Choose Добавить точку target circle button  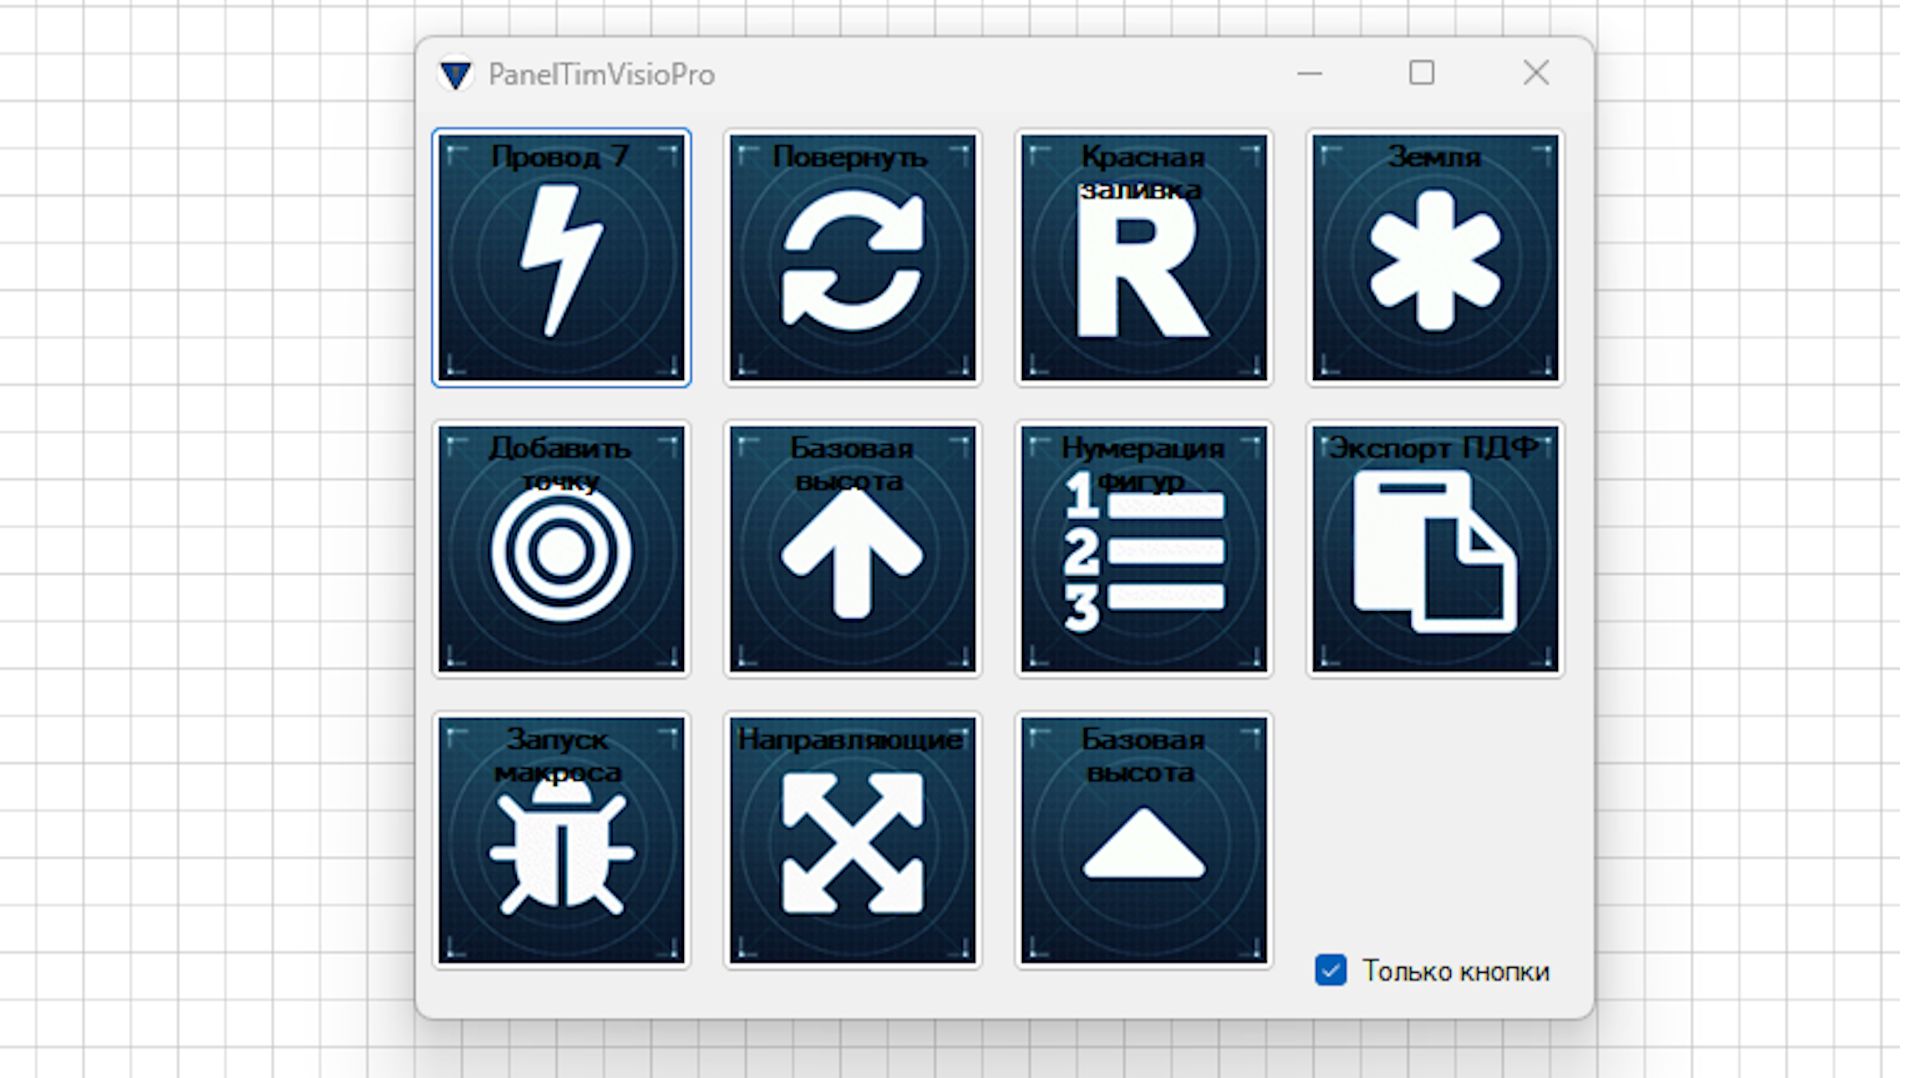click(x=561, y=549)
